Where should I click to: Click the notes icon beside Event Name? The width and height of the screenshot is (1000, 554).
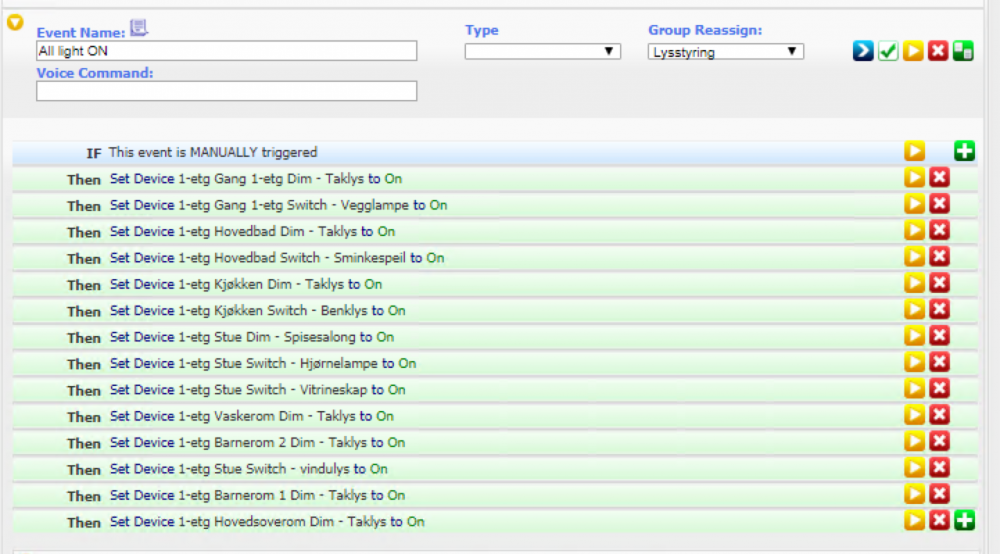[139, 28]
